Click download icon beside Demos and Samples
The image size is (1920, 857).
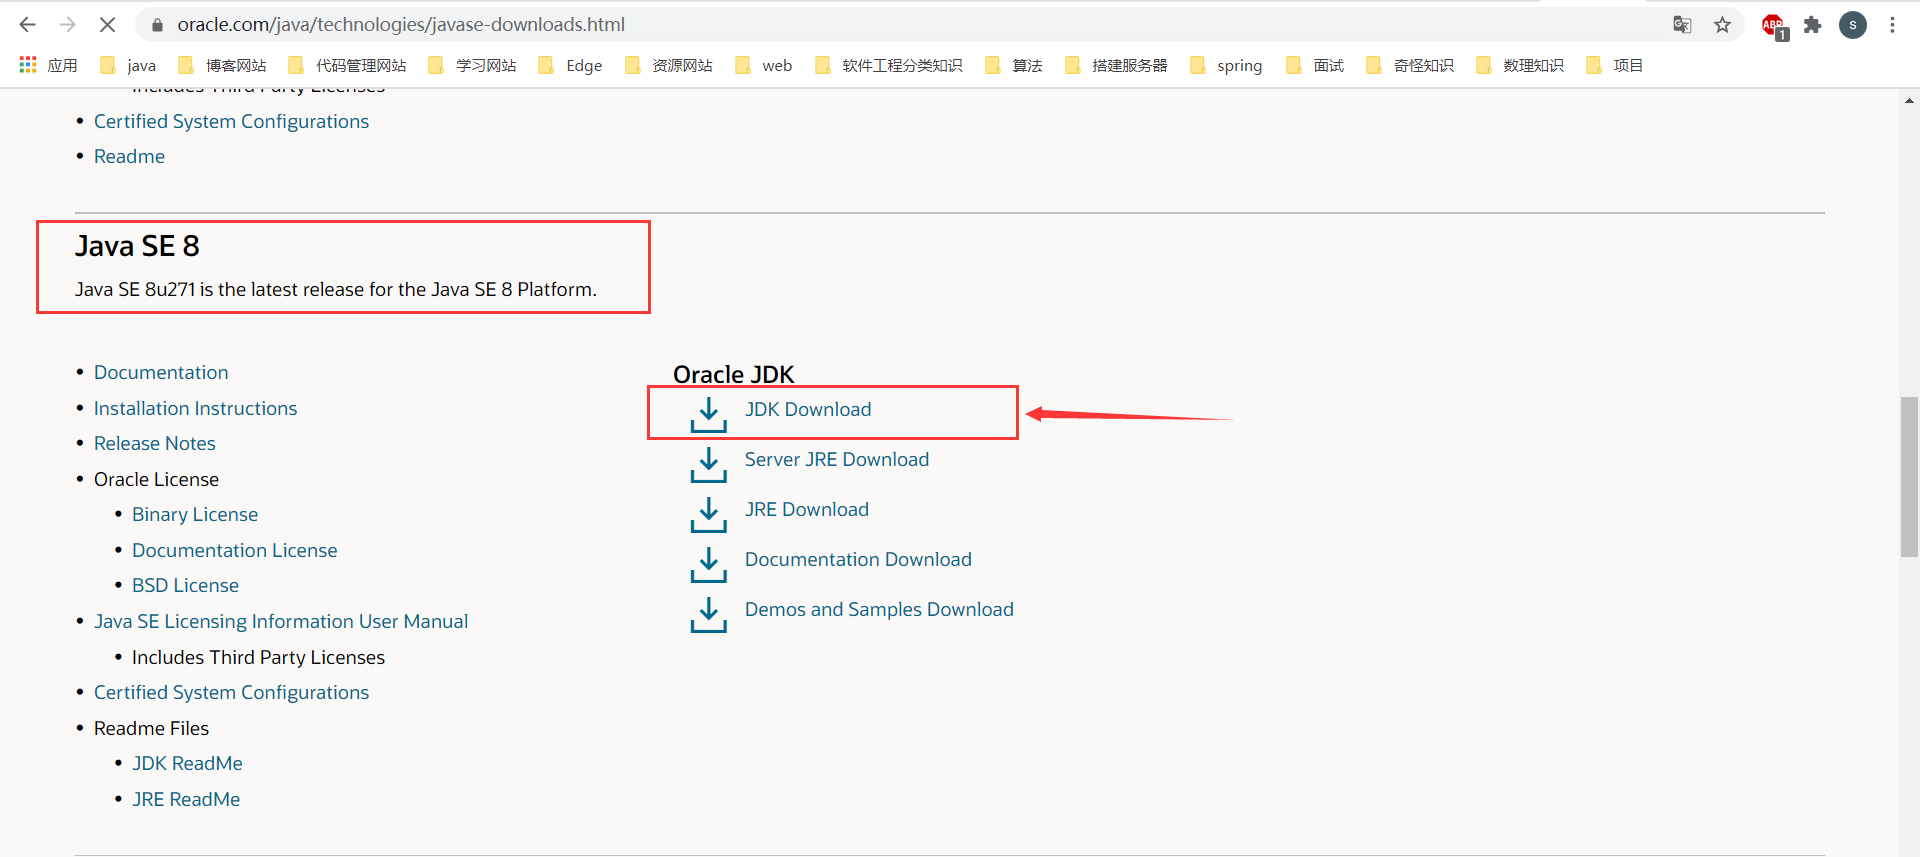coord(708,614)
